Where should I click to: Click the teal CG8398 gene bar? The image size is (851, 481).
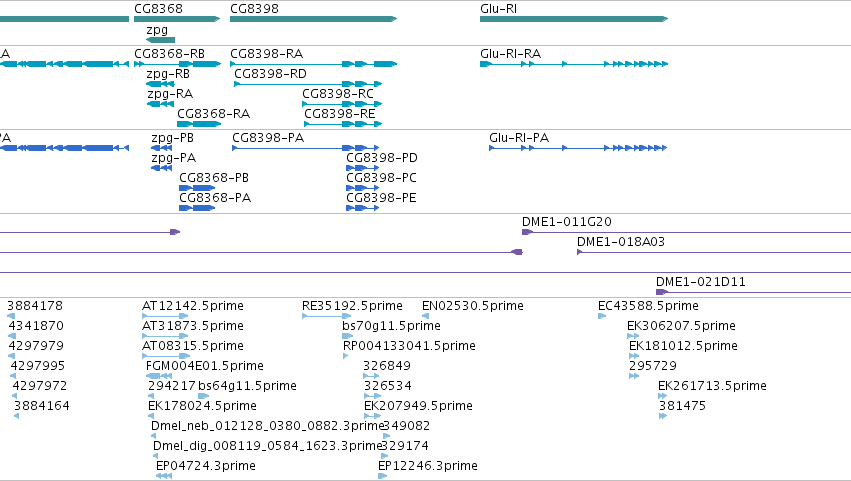point(314,19)
